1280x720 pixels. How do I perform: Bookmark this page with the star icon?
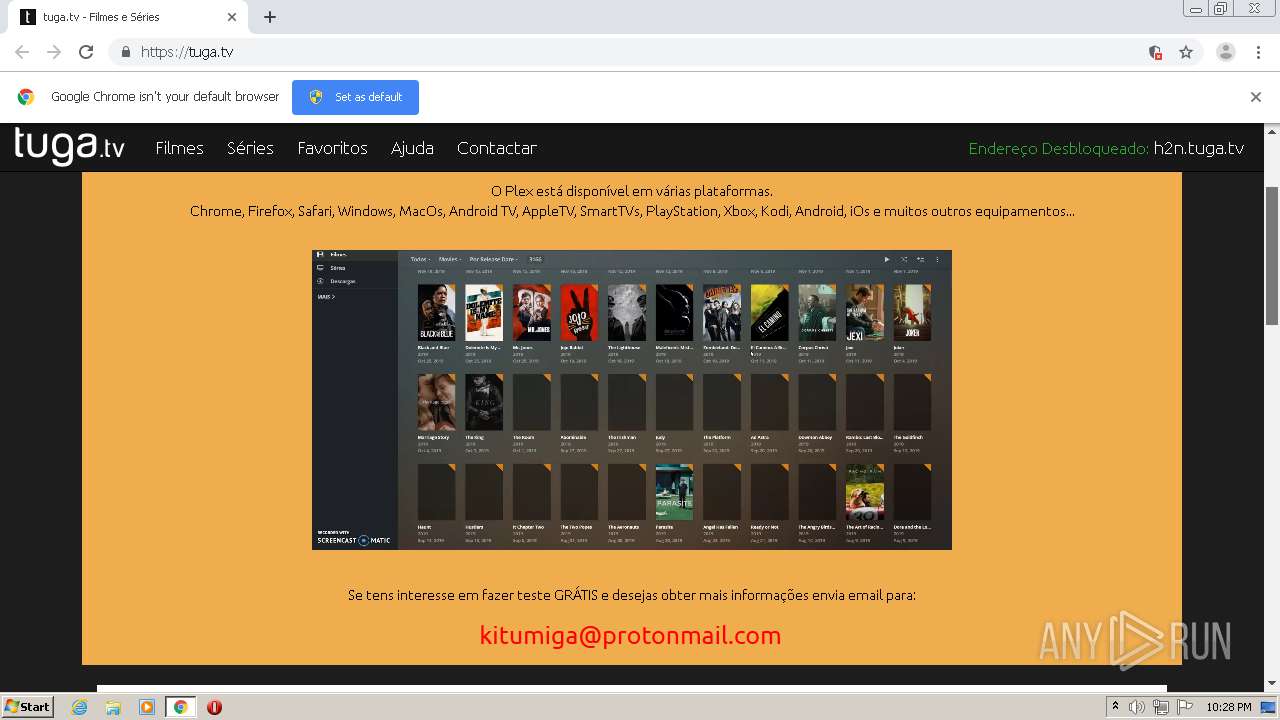[1186, 52]
